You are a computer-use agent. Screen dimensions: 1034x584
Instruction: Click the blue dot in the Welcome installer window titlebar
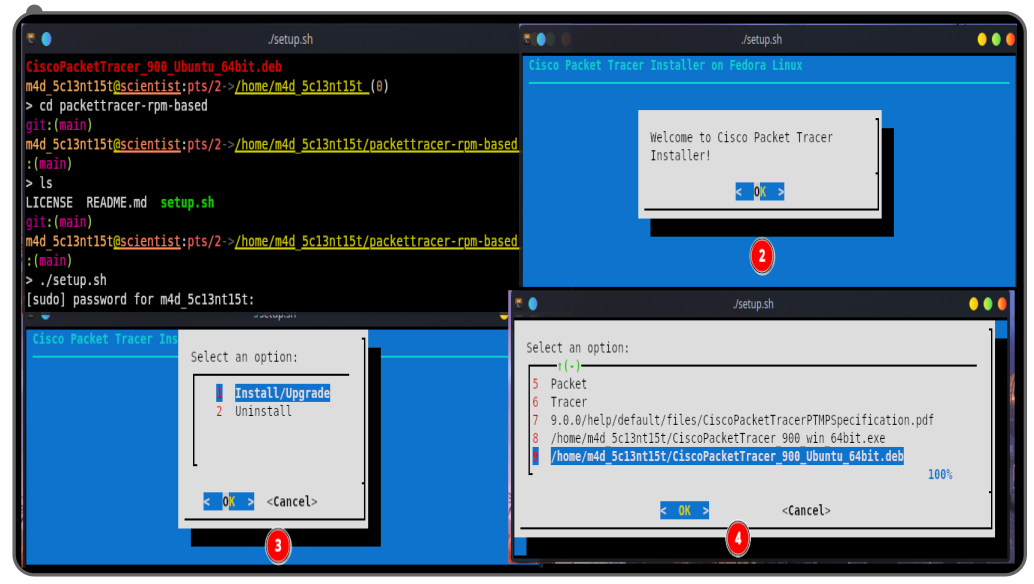tap(541, 39)
